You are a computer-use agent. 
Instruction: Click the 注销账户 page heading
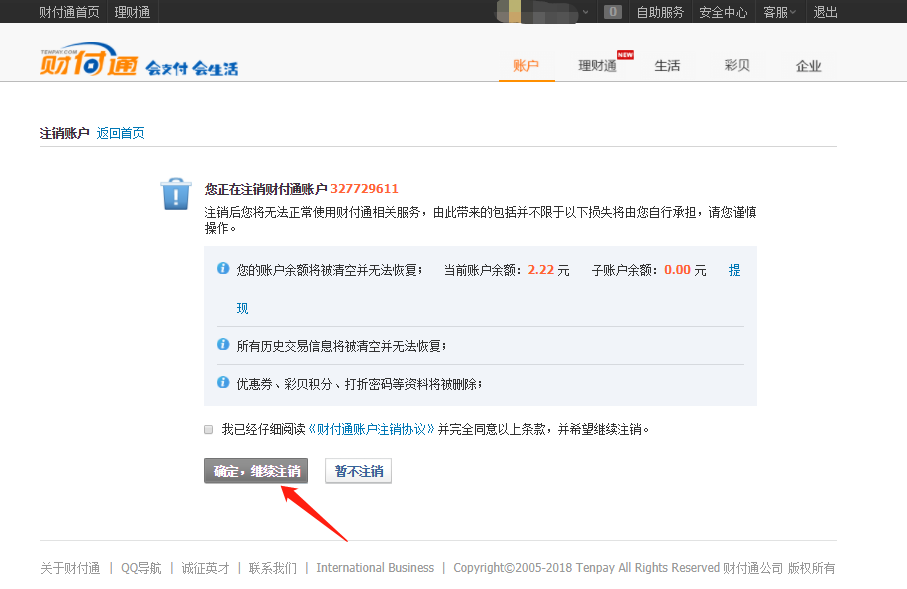click(64, 133)
